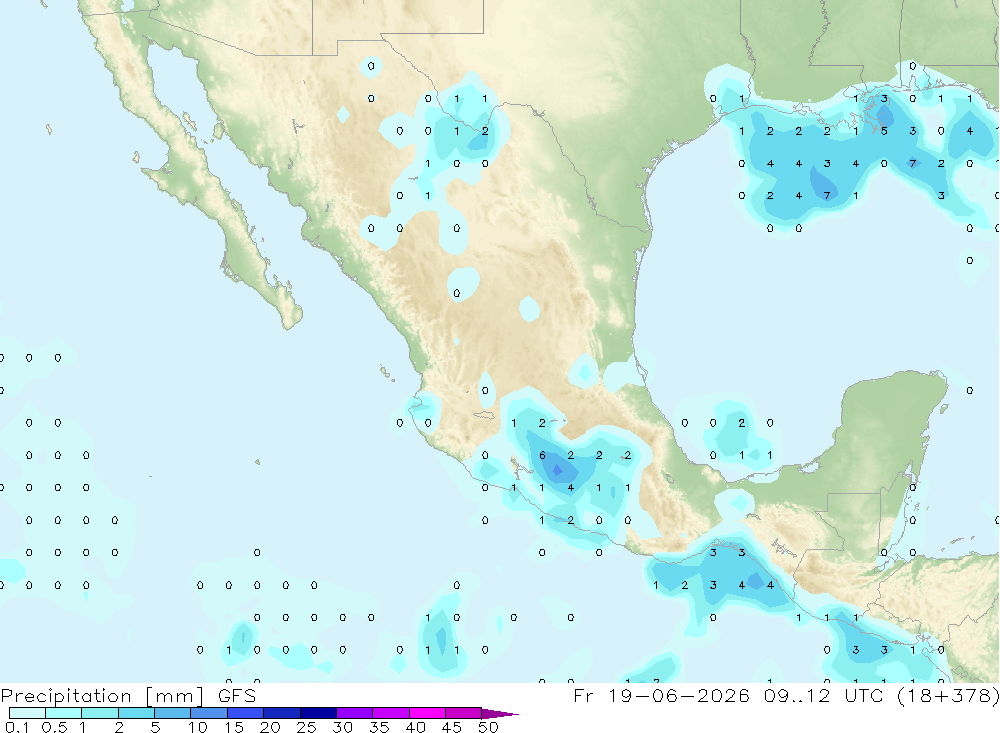Click the '30' legend scale label

point(342,727)
